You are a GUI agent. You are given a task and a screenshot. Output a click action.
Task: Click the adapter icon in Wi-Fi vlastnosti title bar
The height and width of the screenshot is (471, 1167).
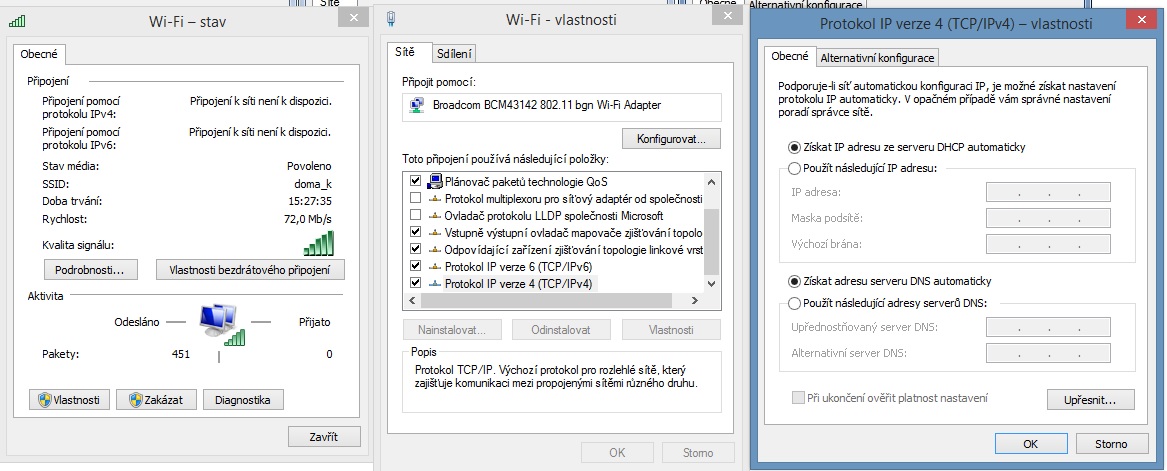[x=391, y=19]
